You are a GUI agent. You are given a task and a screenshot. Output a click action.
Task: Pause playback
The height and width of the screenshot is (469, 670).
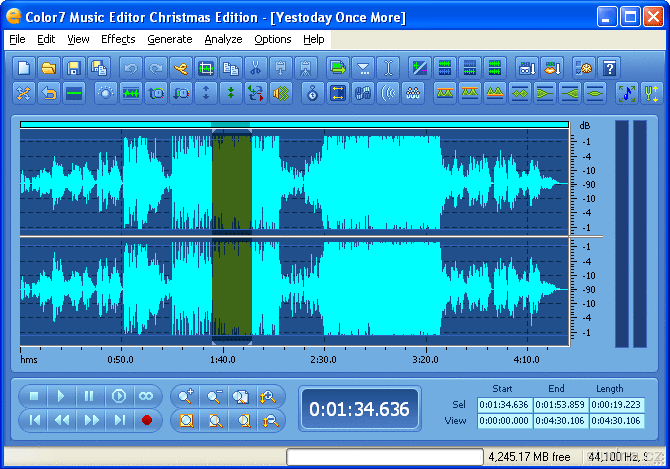tap(89, 396)
